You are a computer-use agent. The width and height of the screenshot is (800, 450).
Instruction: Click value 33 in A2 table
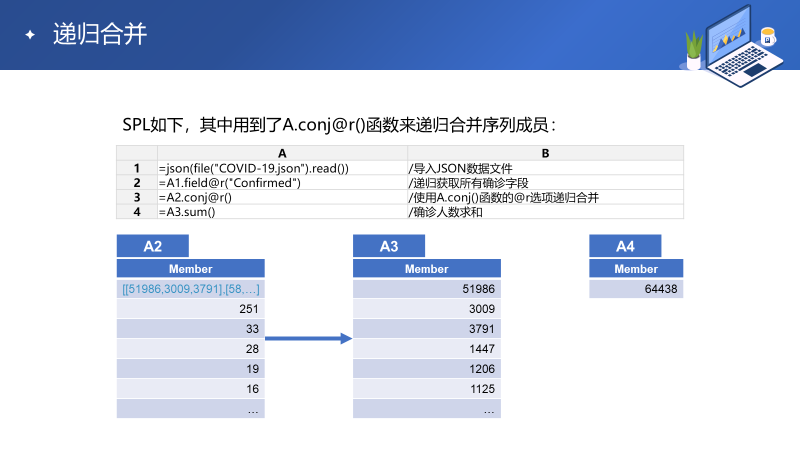coord(190,329)
